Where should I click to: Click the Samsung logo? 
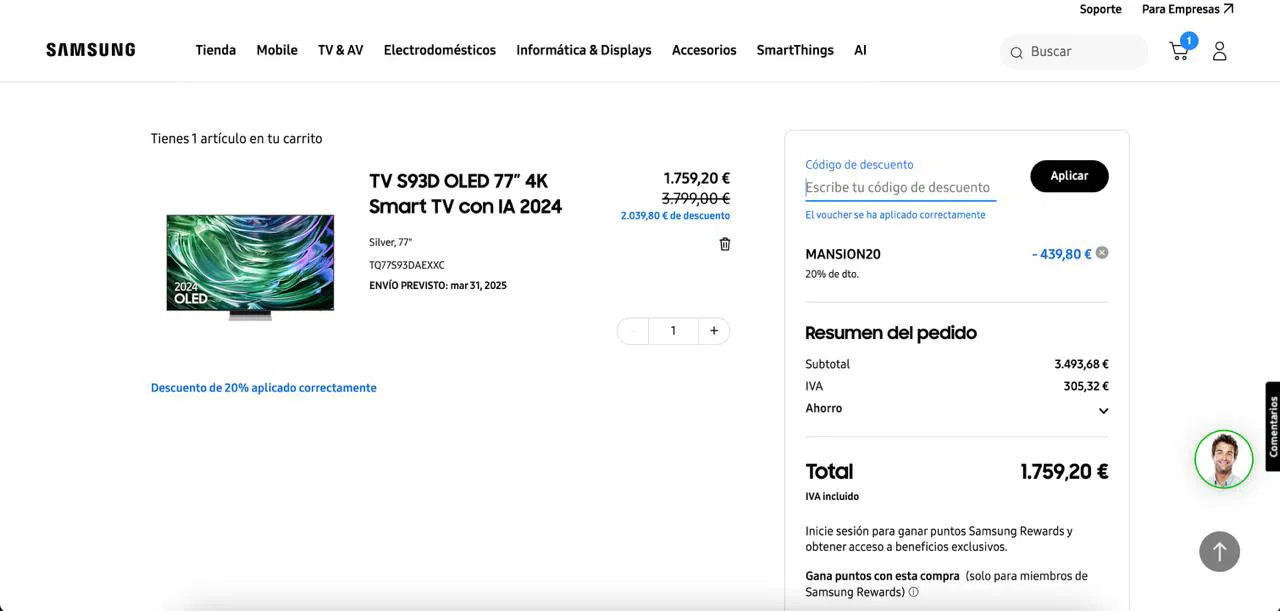(90, 50)
